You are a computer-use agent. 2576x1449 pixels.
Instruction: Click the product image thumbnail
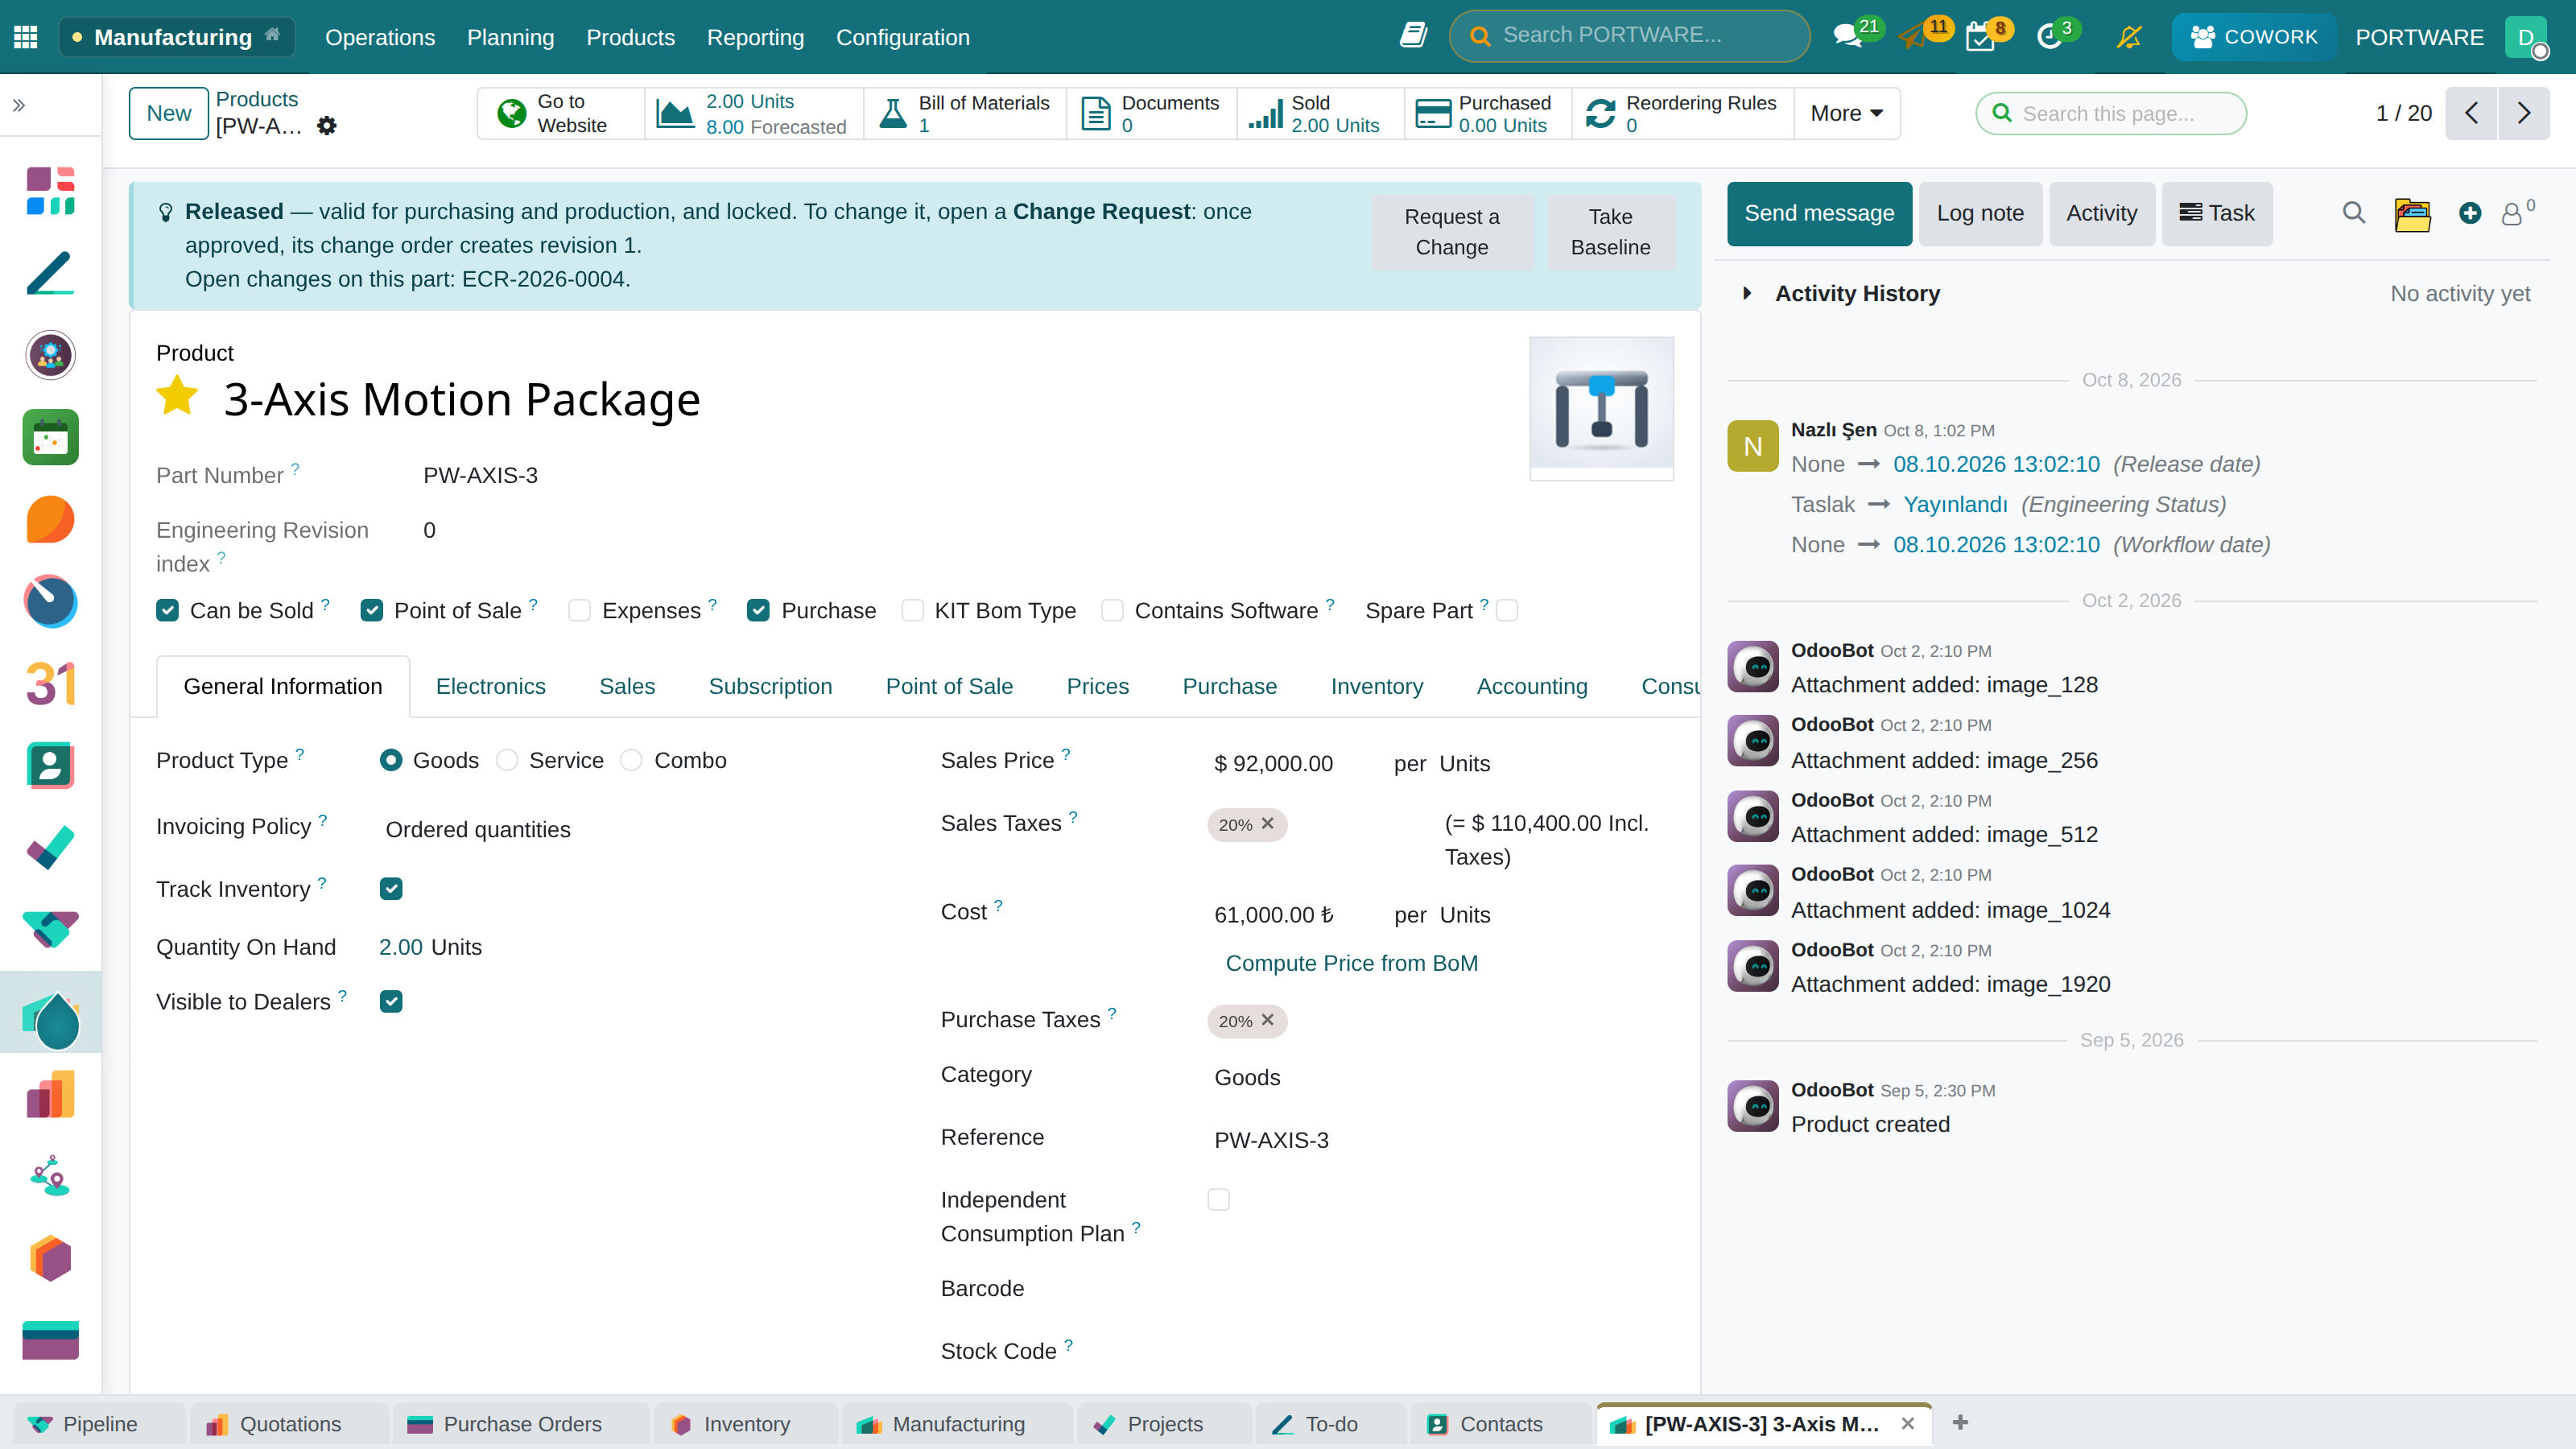[x=1601, y=408]
